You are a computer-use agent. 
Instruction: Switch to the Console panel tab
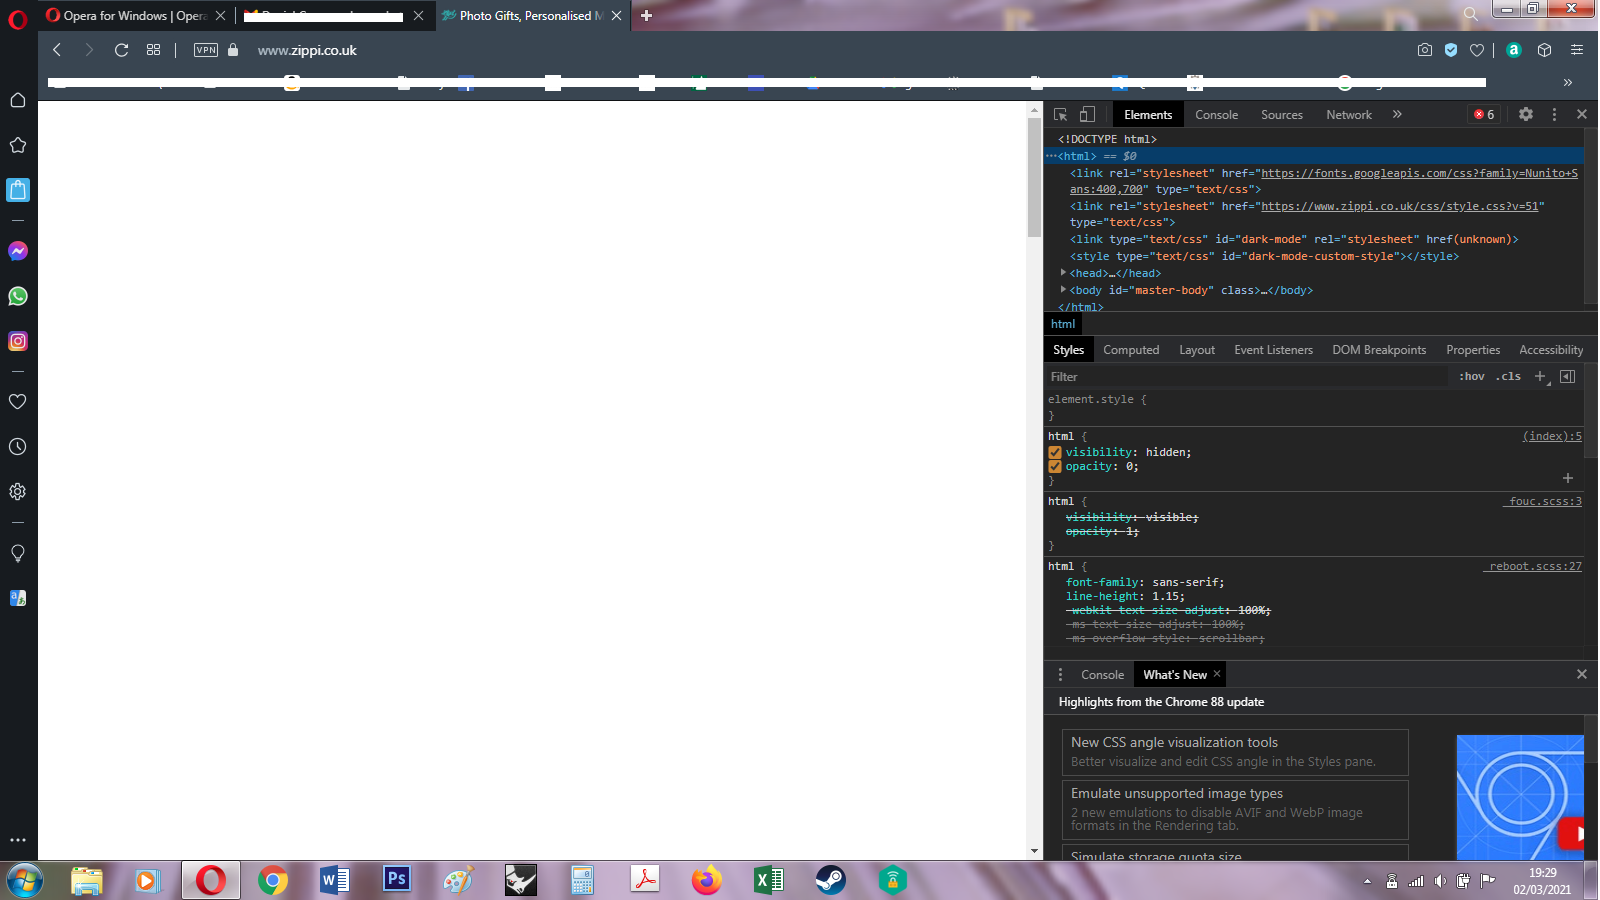click(x=1216, y=115)
